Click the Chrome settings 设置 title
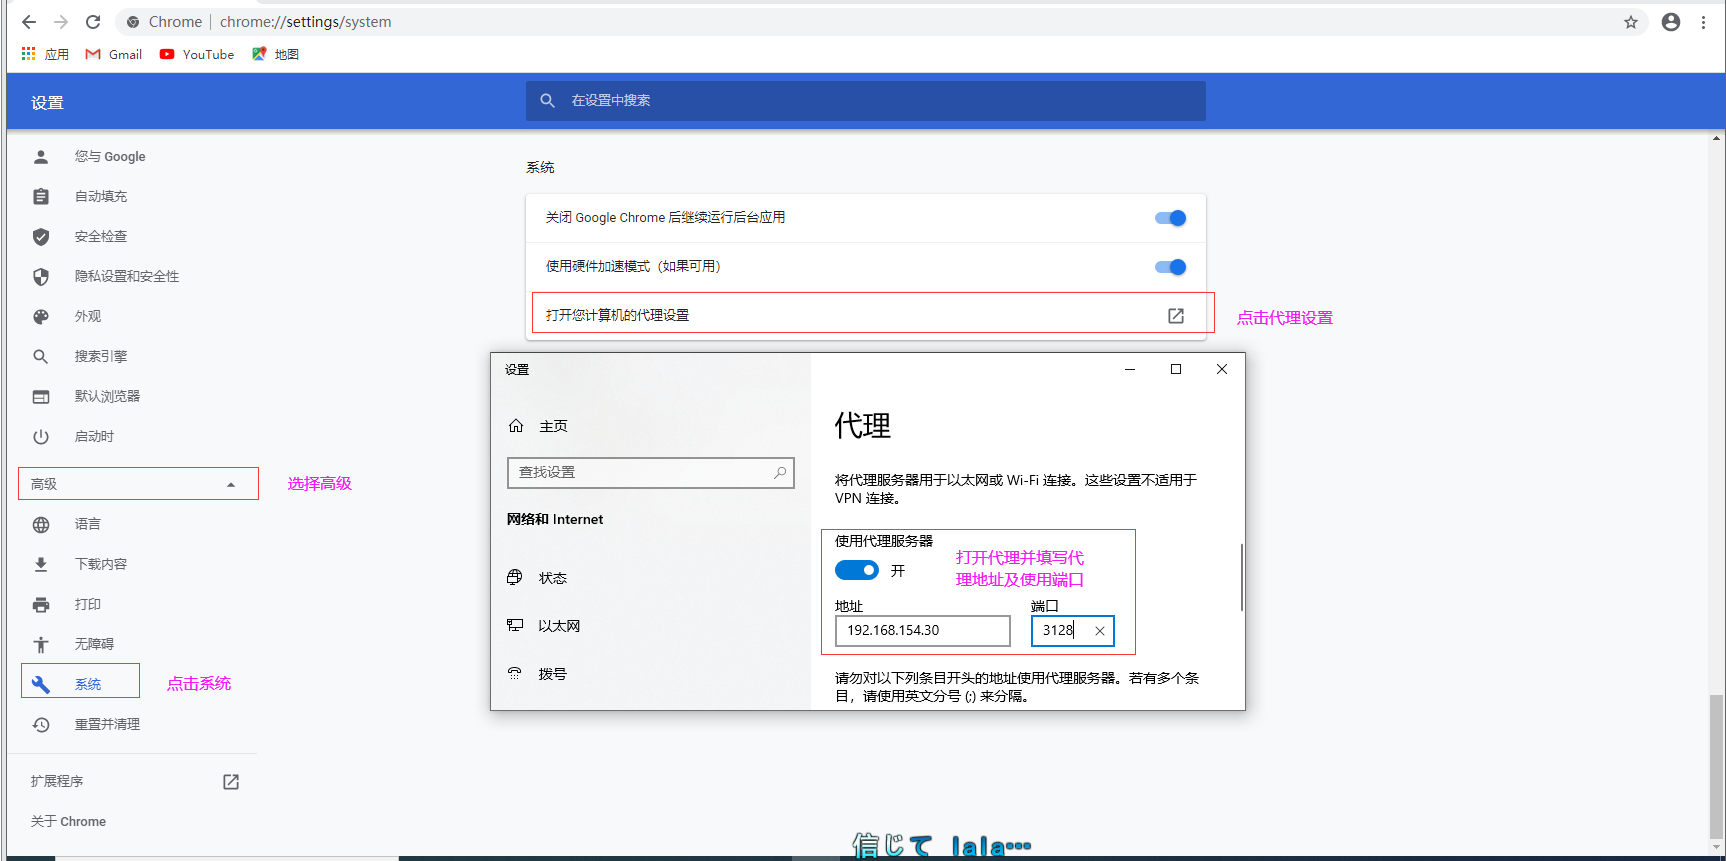This screenshot has width=1726, height=861. 47,103
